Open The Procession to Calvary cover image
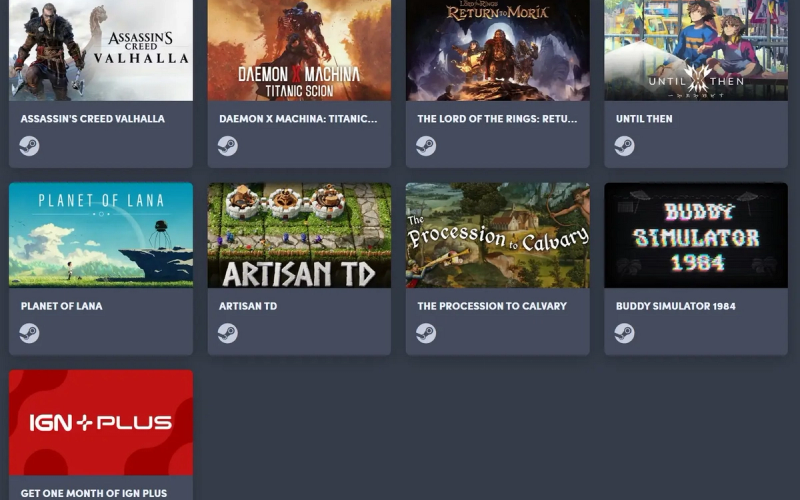The height and width of the screenshot is (500, 800). [x=498, y=235]
